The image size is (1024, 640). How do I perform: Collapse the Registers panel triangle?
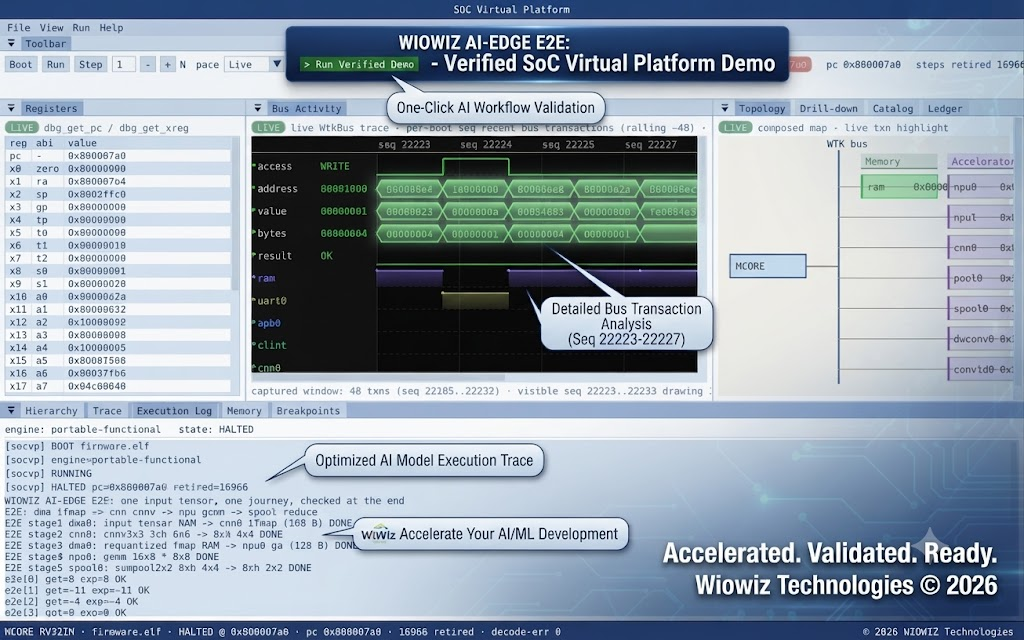click(10, 108)
